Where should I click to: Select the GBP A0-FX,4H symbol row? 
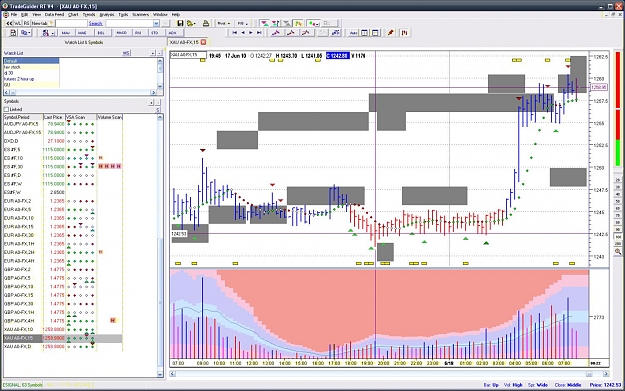pos(63,321)
